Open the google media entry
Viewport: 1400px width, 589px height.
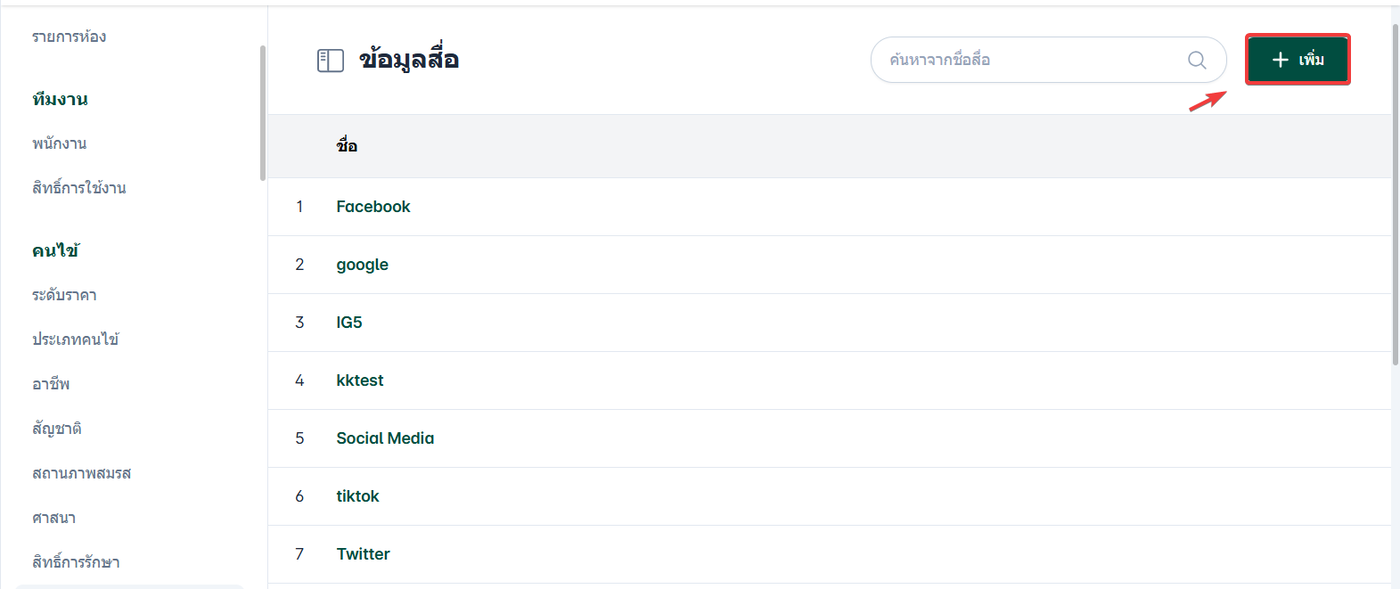362,265
